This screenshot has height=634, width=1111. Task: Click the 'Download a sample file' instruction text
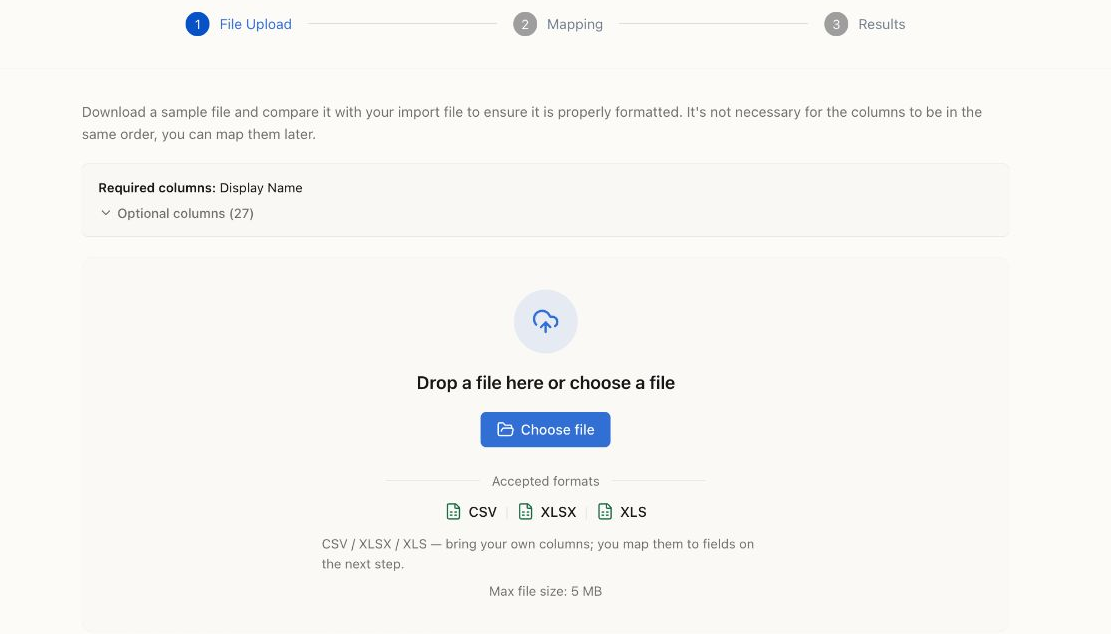coord(531,123)
